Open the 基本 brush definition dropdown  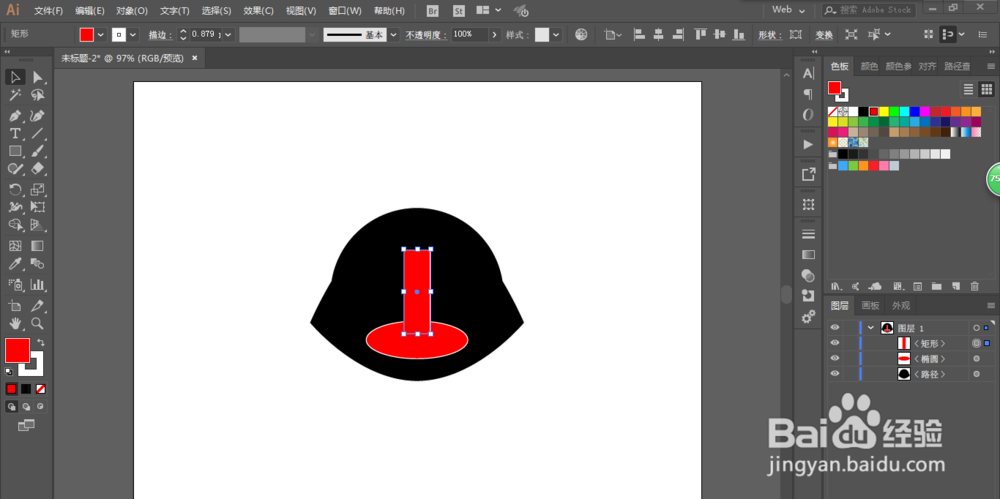(393, 34)
